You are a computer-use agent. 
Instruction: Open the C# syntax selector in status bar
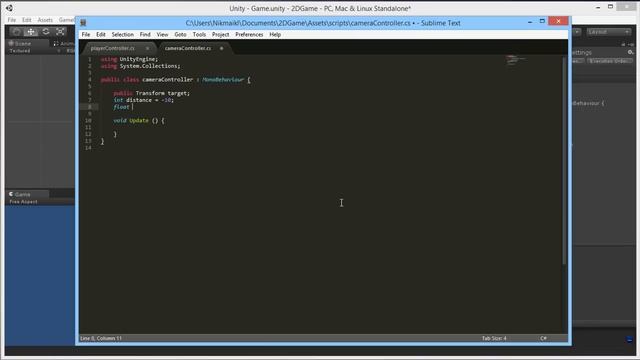(x=543, y=338)
